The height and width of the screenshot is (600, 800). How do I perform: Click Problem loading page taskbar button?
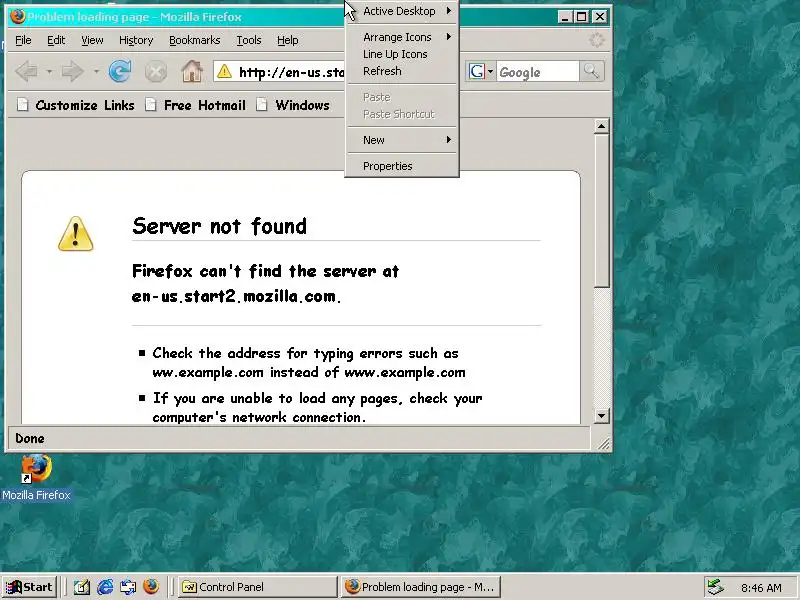pyautogui.click(x=420, y=587)
